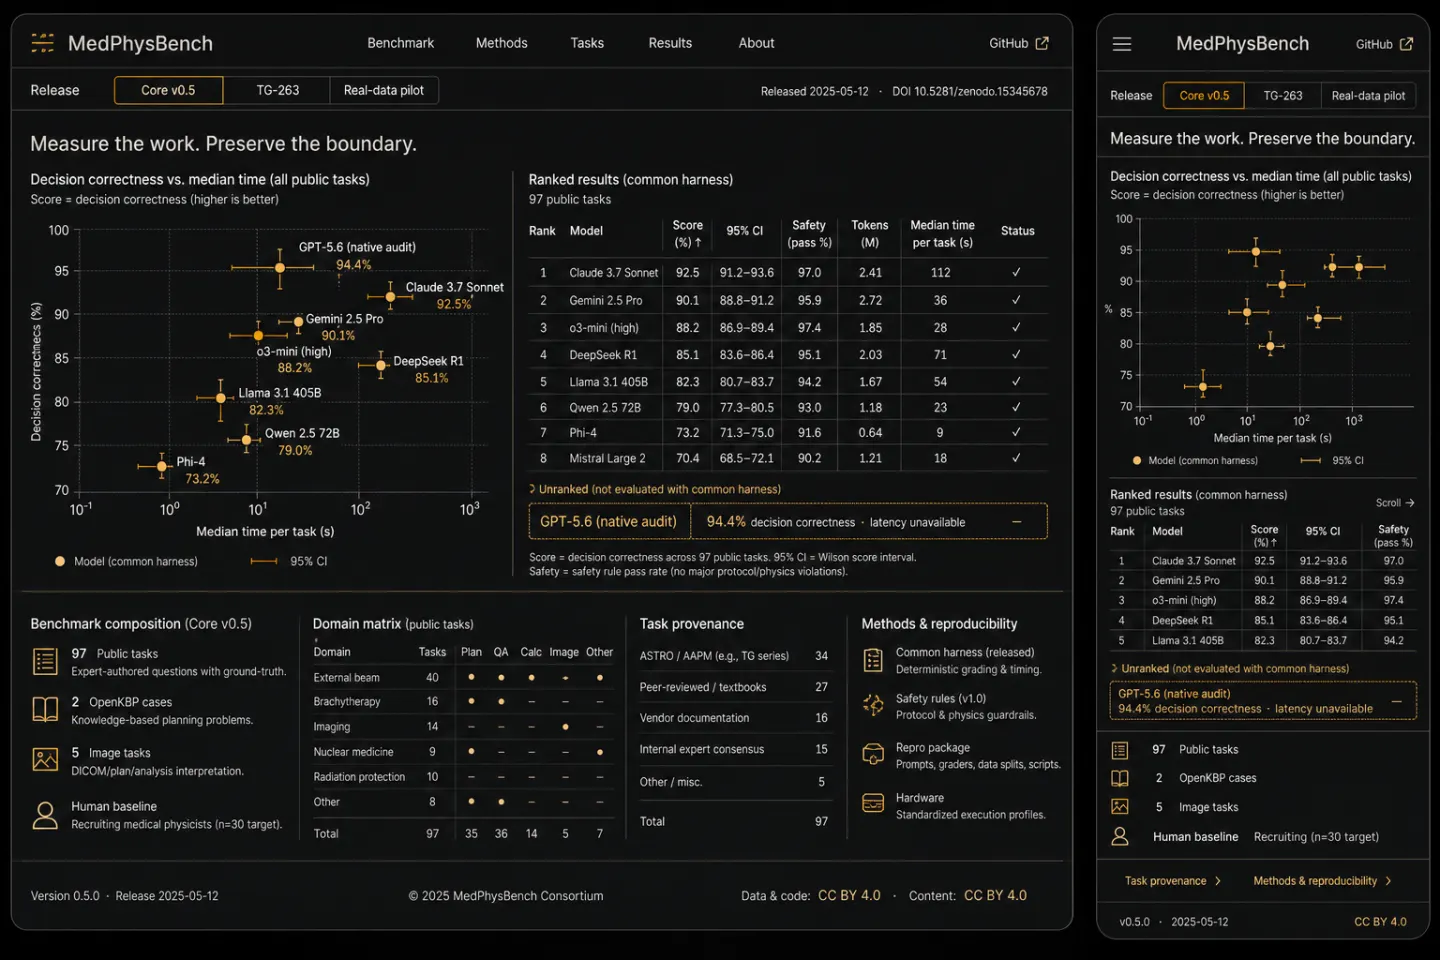Image resolution: width=1440 pixels, height=960 pixels.
Task: Click the external-link icon beside mobile GitHub
Action: 1406,44
